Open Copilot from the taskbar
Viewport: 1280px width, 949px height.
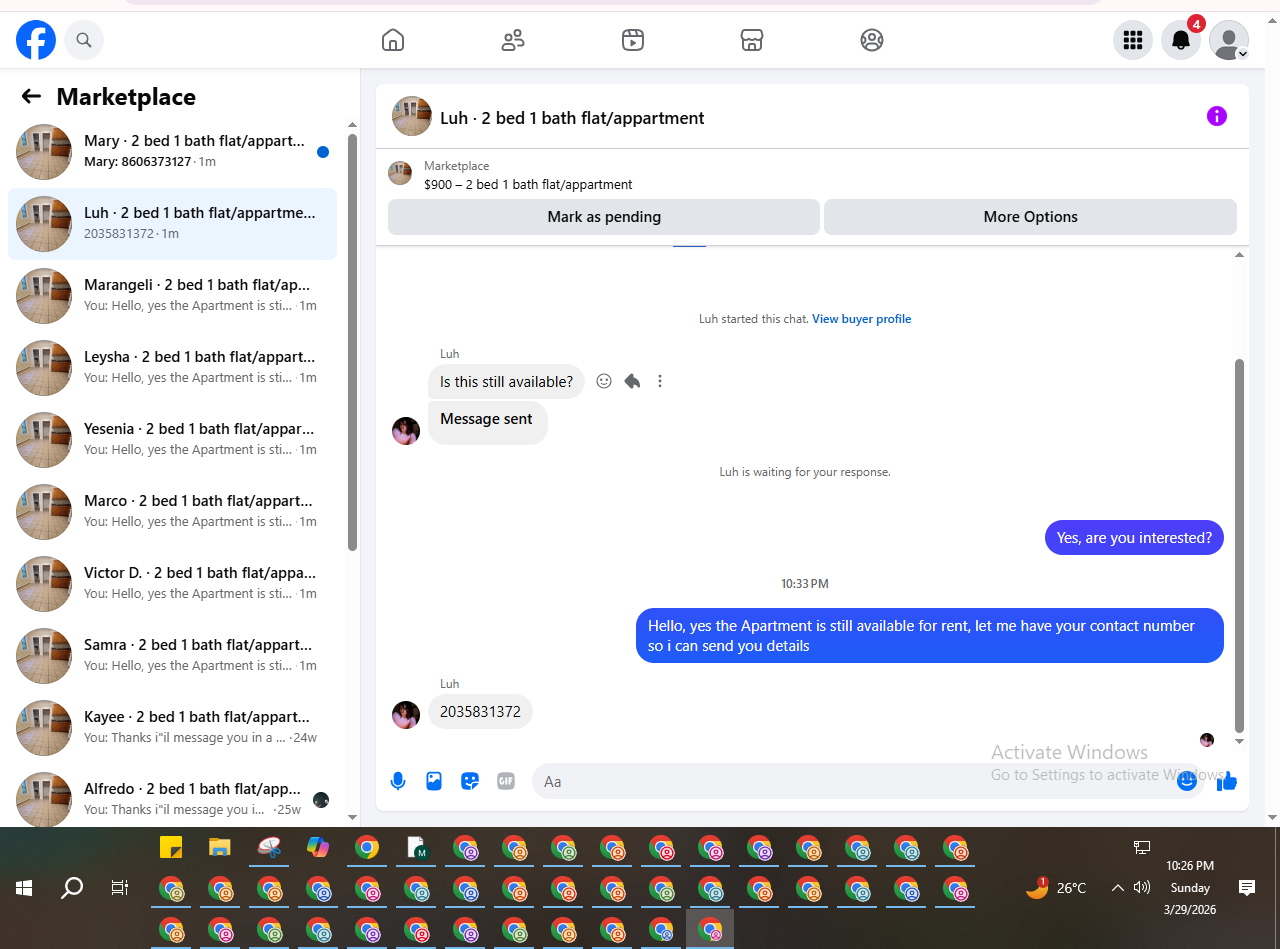pyautogui.click(x=318, y=847)
